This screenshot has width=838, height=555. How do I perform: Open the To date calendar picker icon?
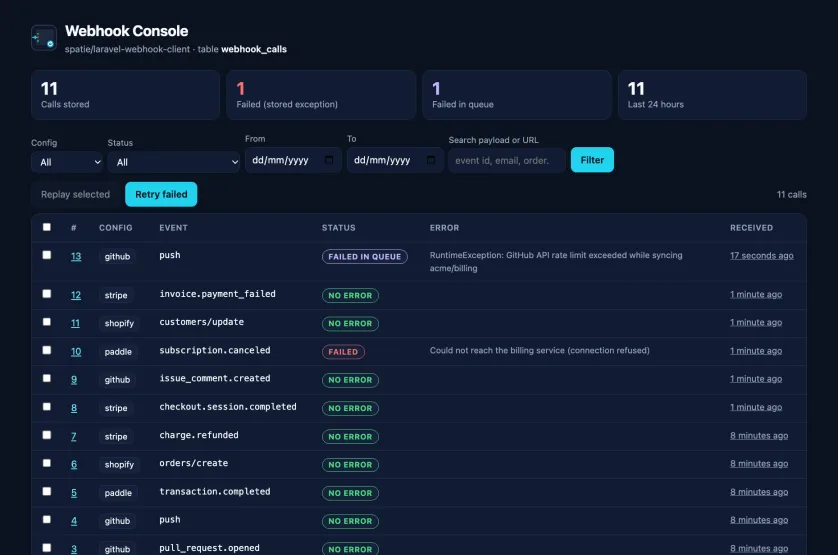431,160
